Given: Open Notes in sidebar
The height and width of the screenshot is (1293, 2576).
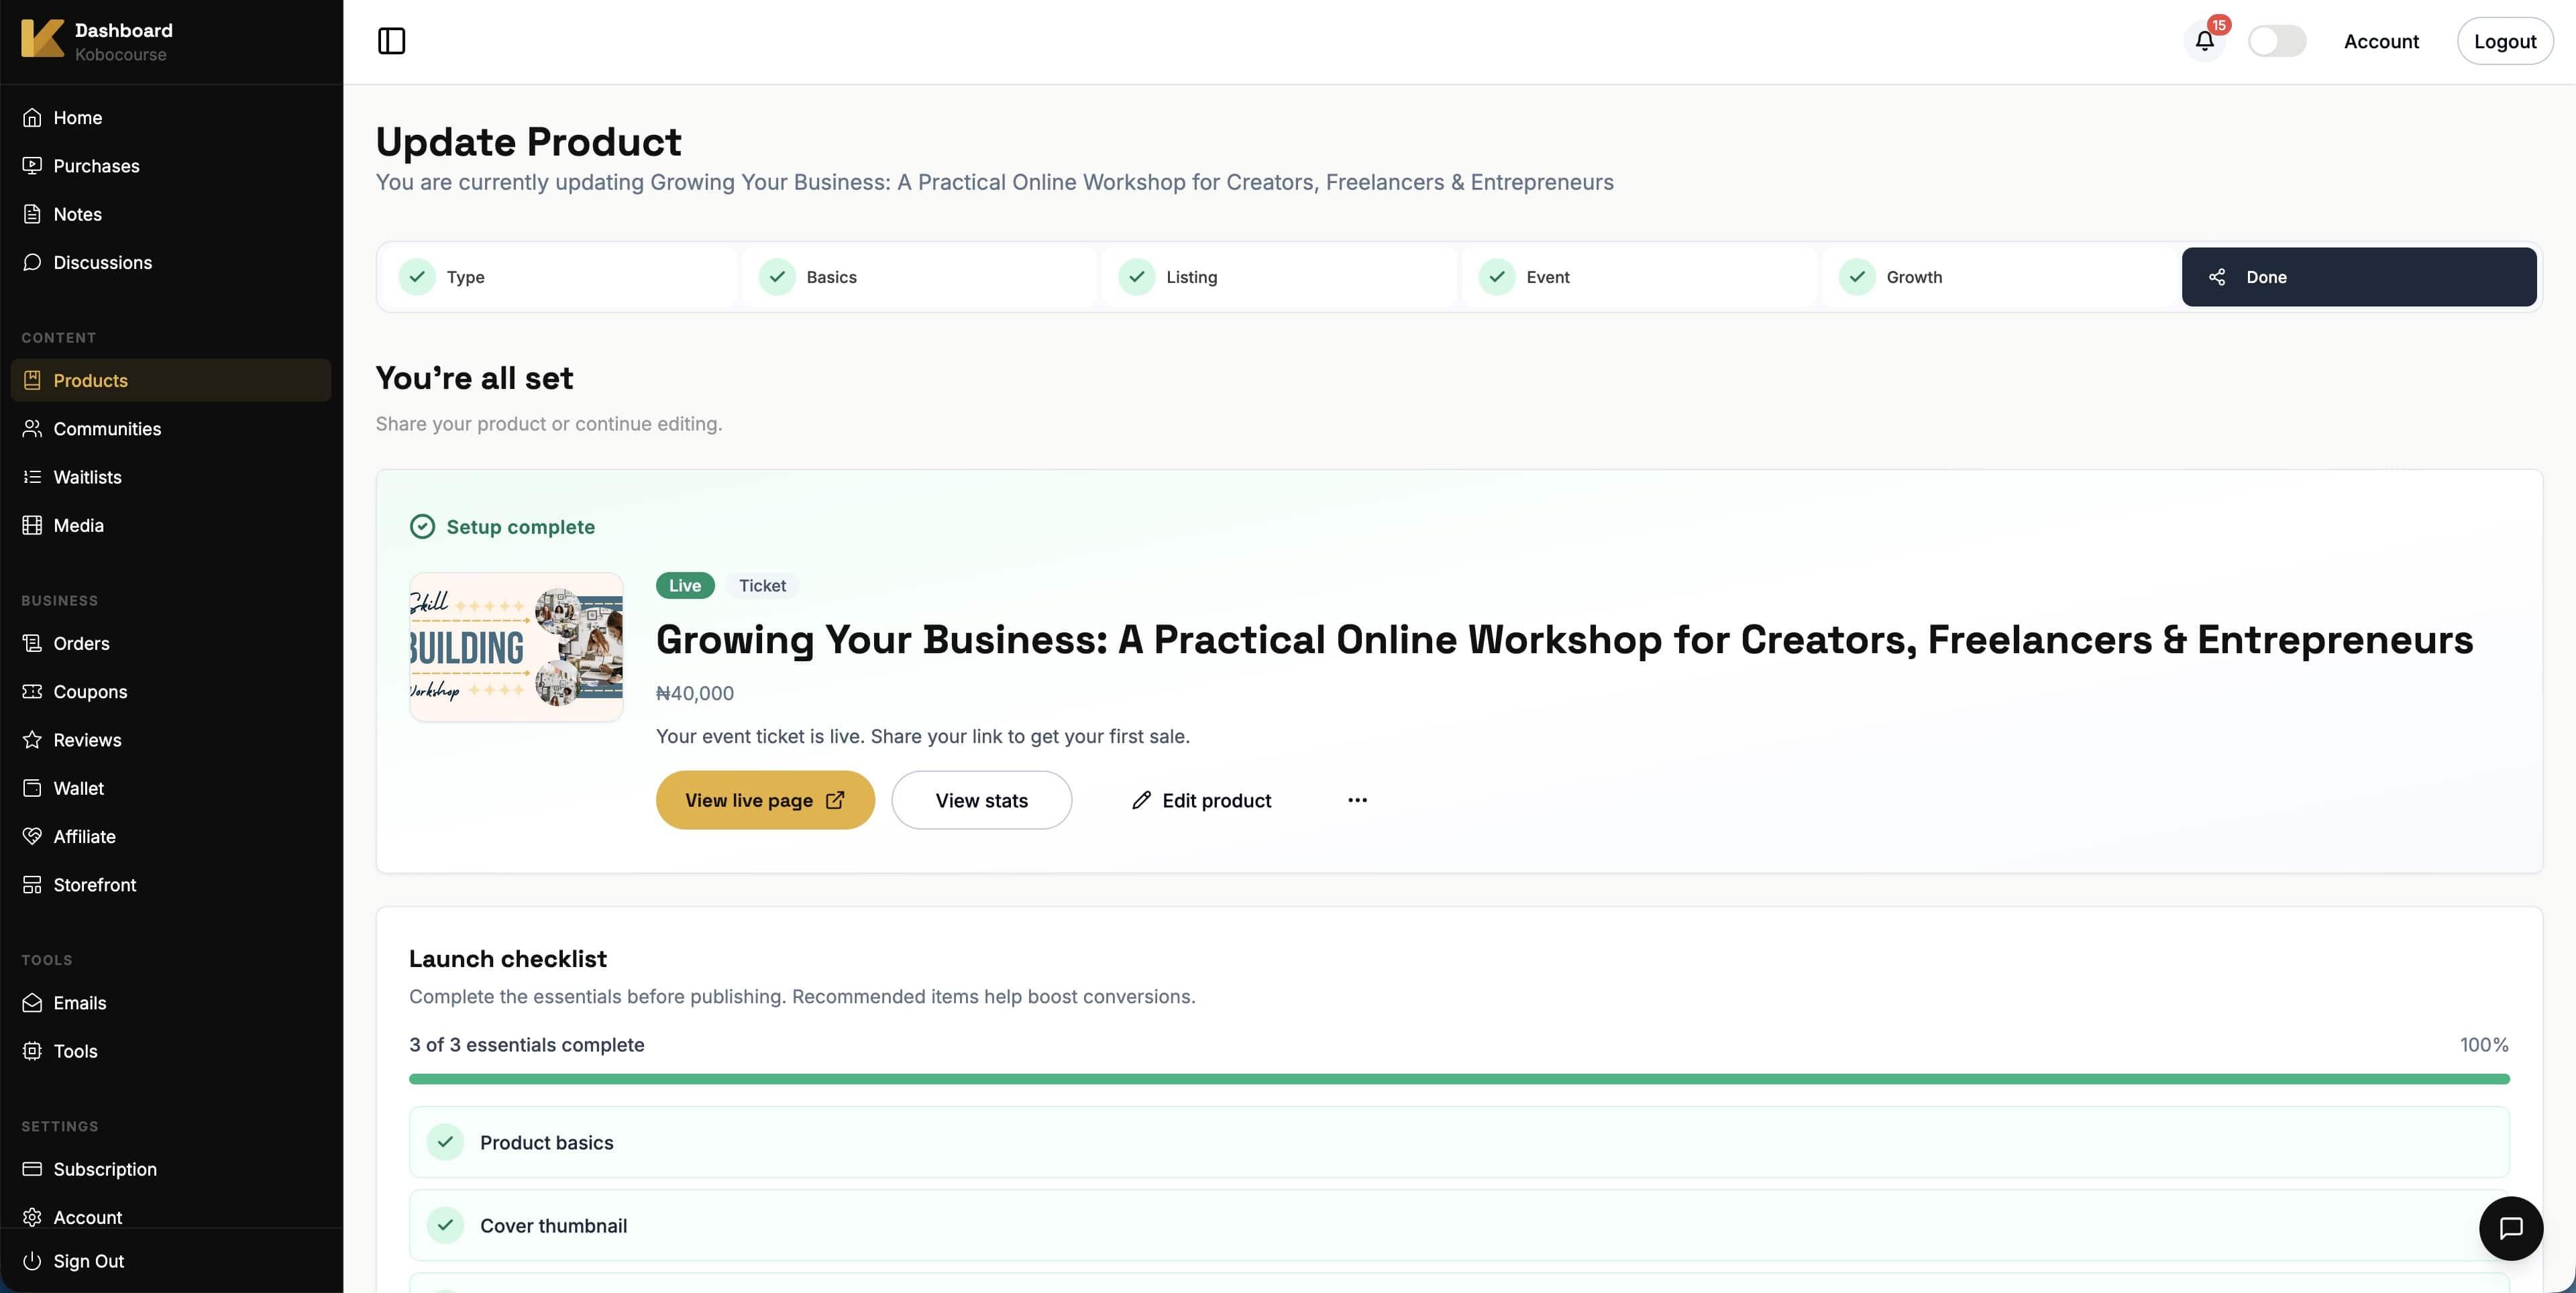Looking at the screenshot, I should pyautogui.click(x=171, y=214).
